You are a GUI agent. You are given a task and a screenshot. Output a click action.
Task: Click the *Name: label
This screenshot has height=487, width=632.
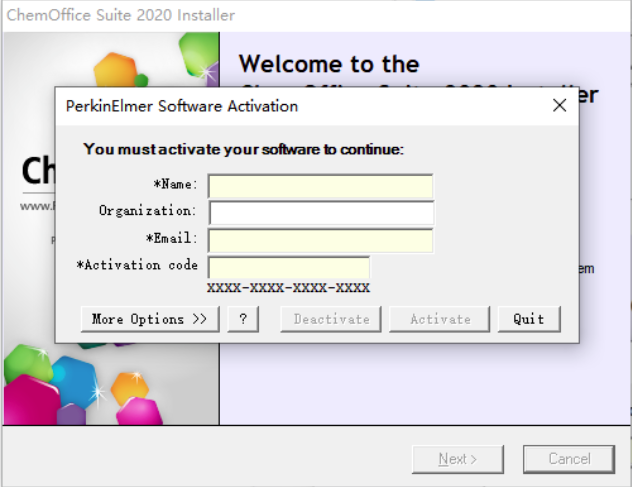point(175,185)
